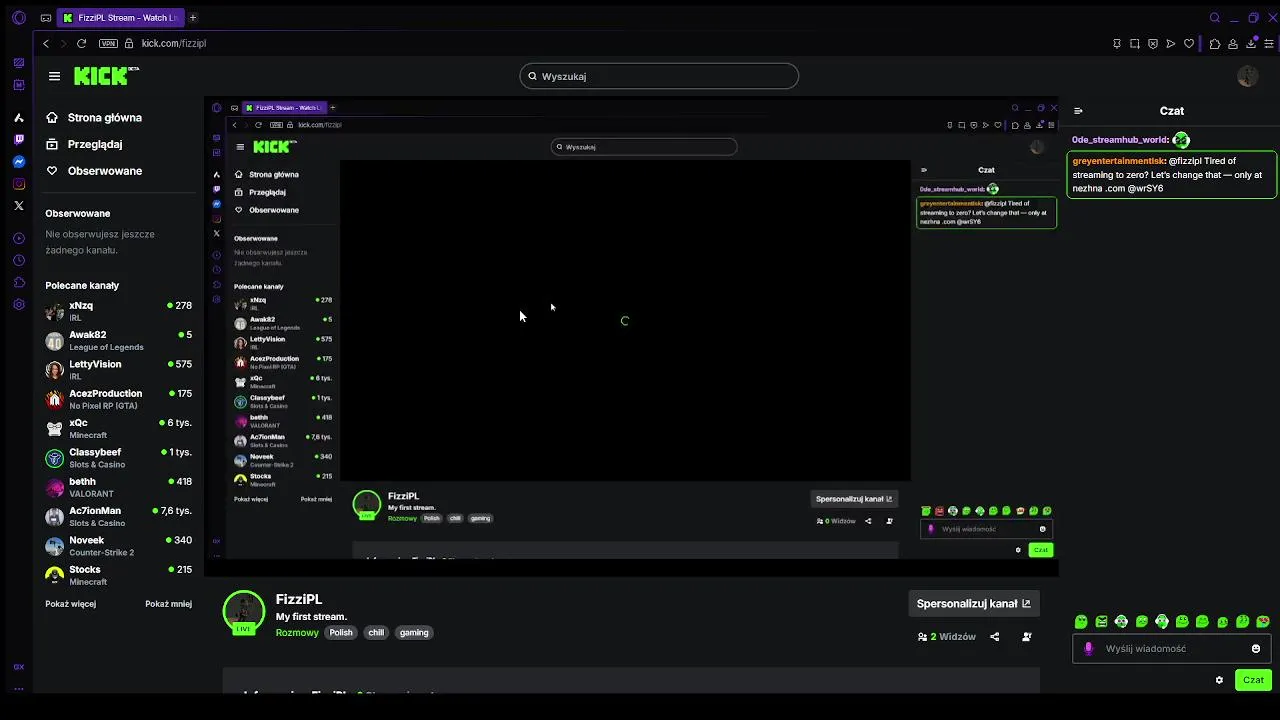Share the stream via share icon
The height and width of the screenshot is (720, 1280).
click(994, 637)
